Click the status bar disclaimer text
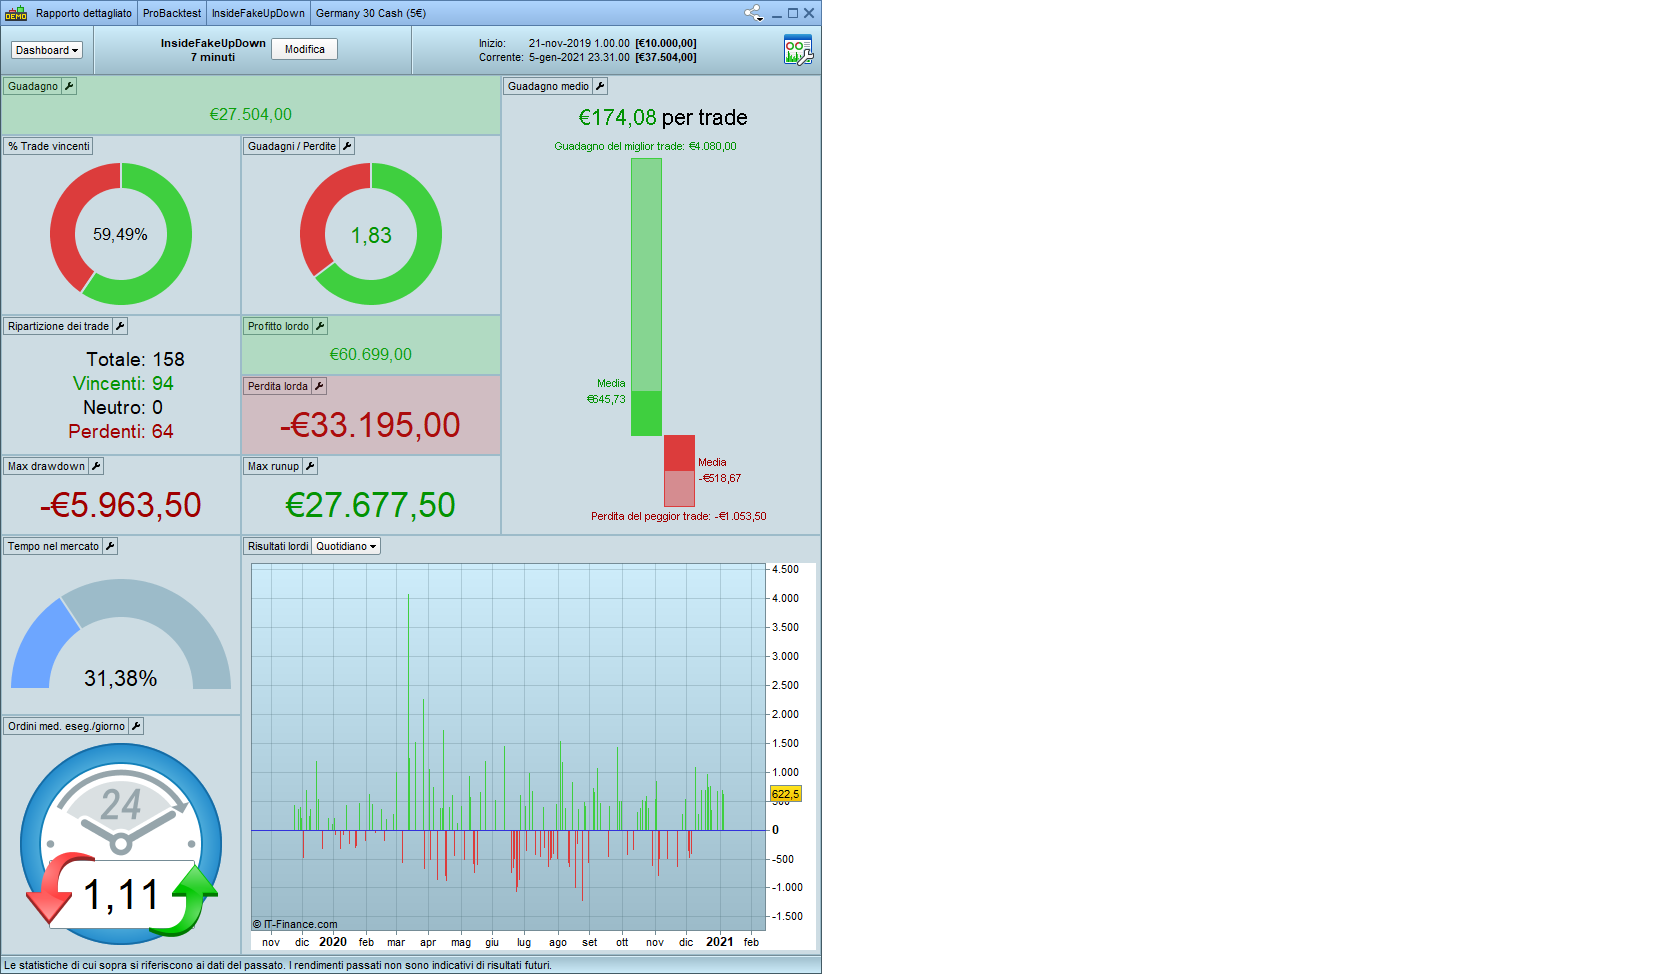Viewport: 1680px width, 974px height. pos(278,965)
